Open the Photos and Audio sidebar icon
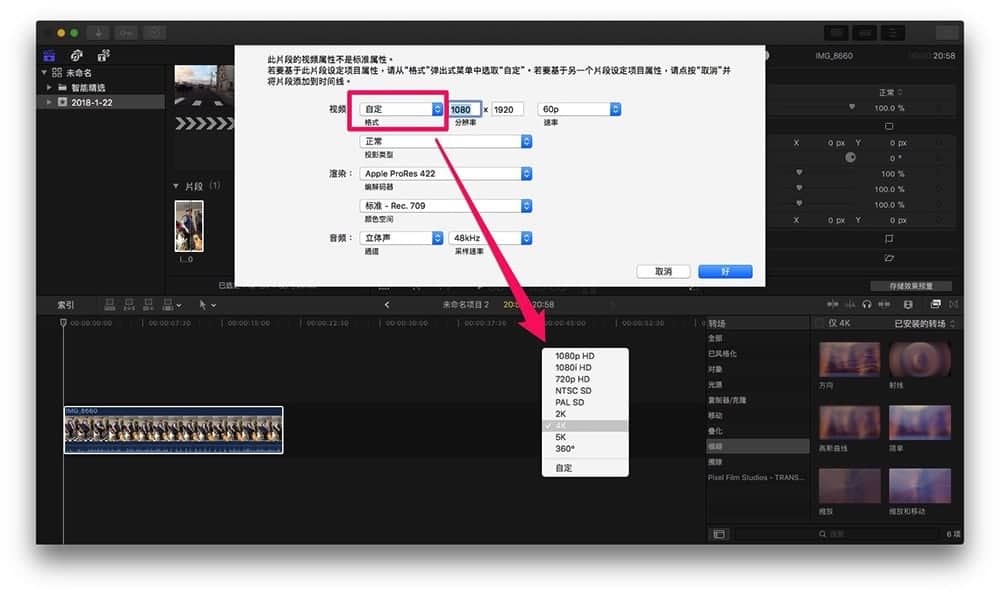Viewport: 1000px width, 596px height. 77,55
